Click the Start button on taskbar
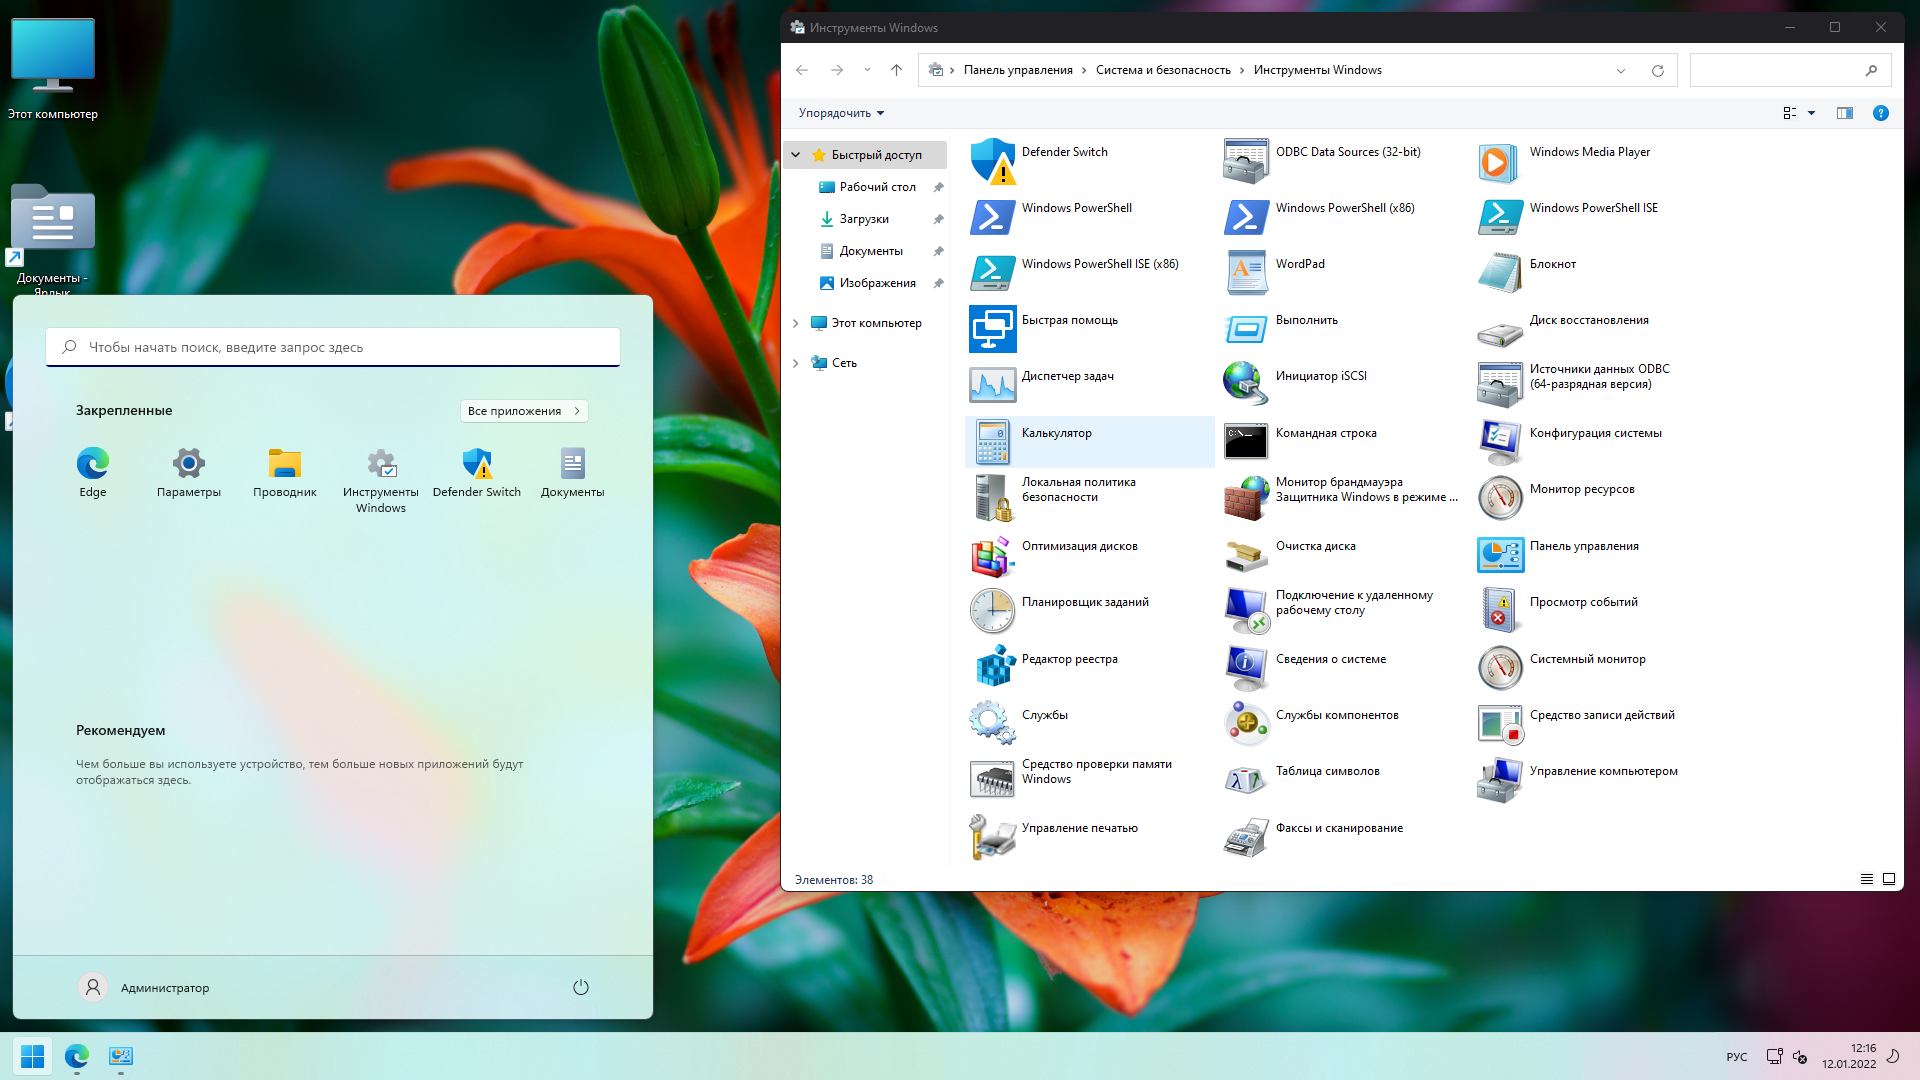The image size is (1920, 1080). point(32,1056)
